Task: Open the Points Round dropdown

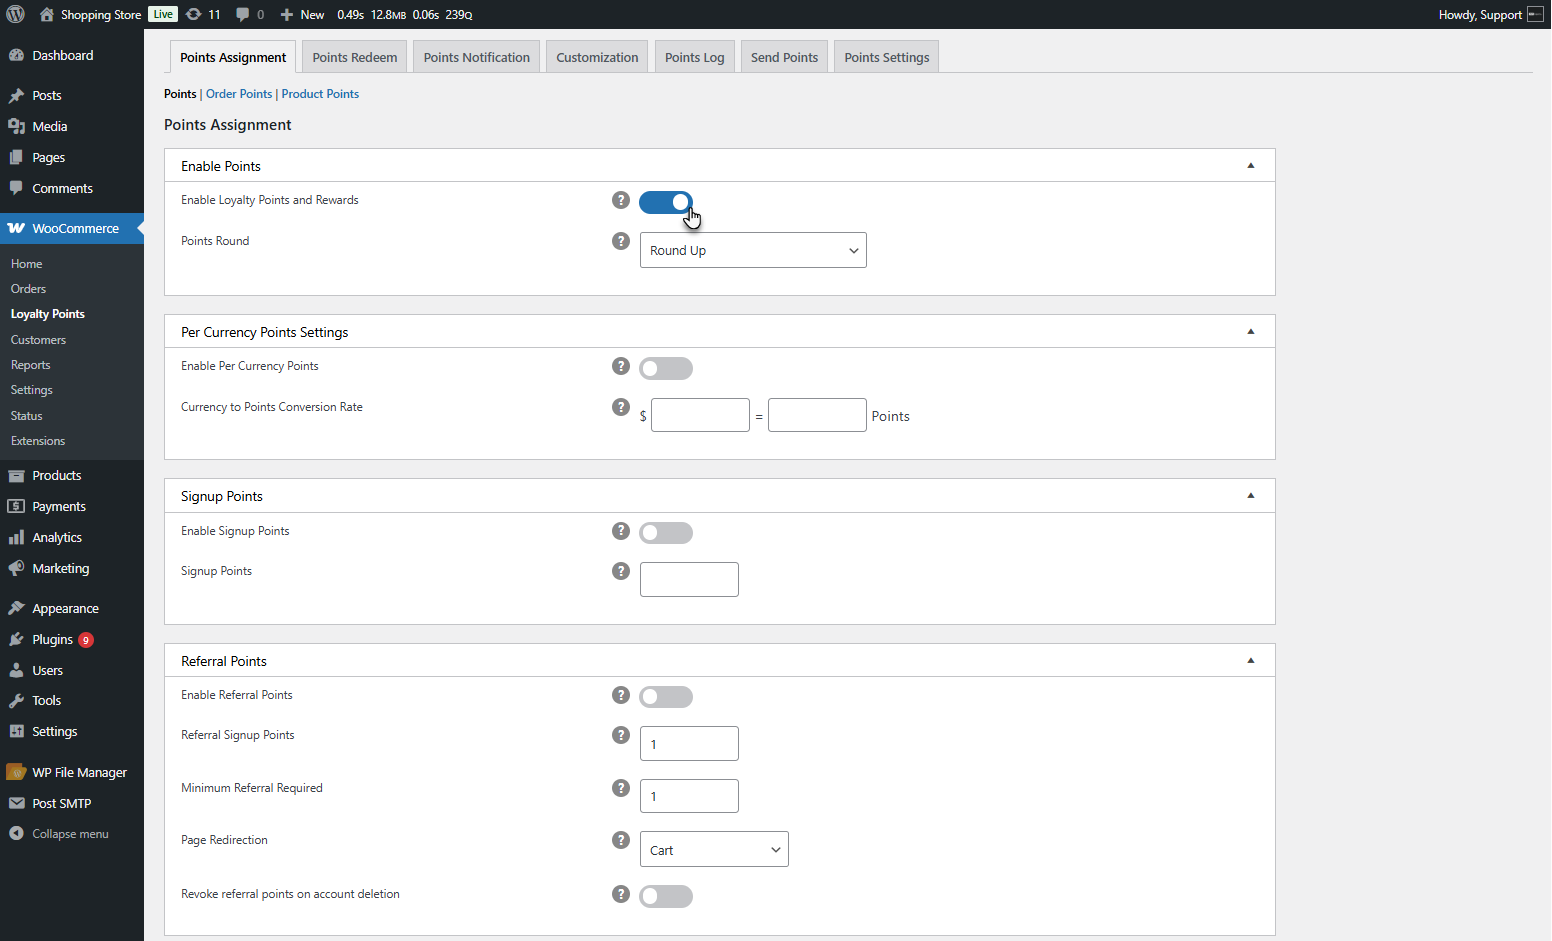Action: 753,250
